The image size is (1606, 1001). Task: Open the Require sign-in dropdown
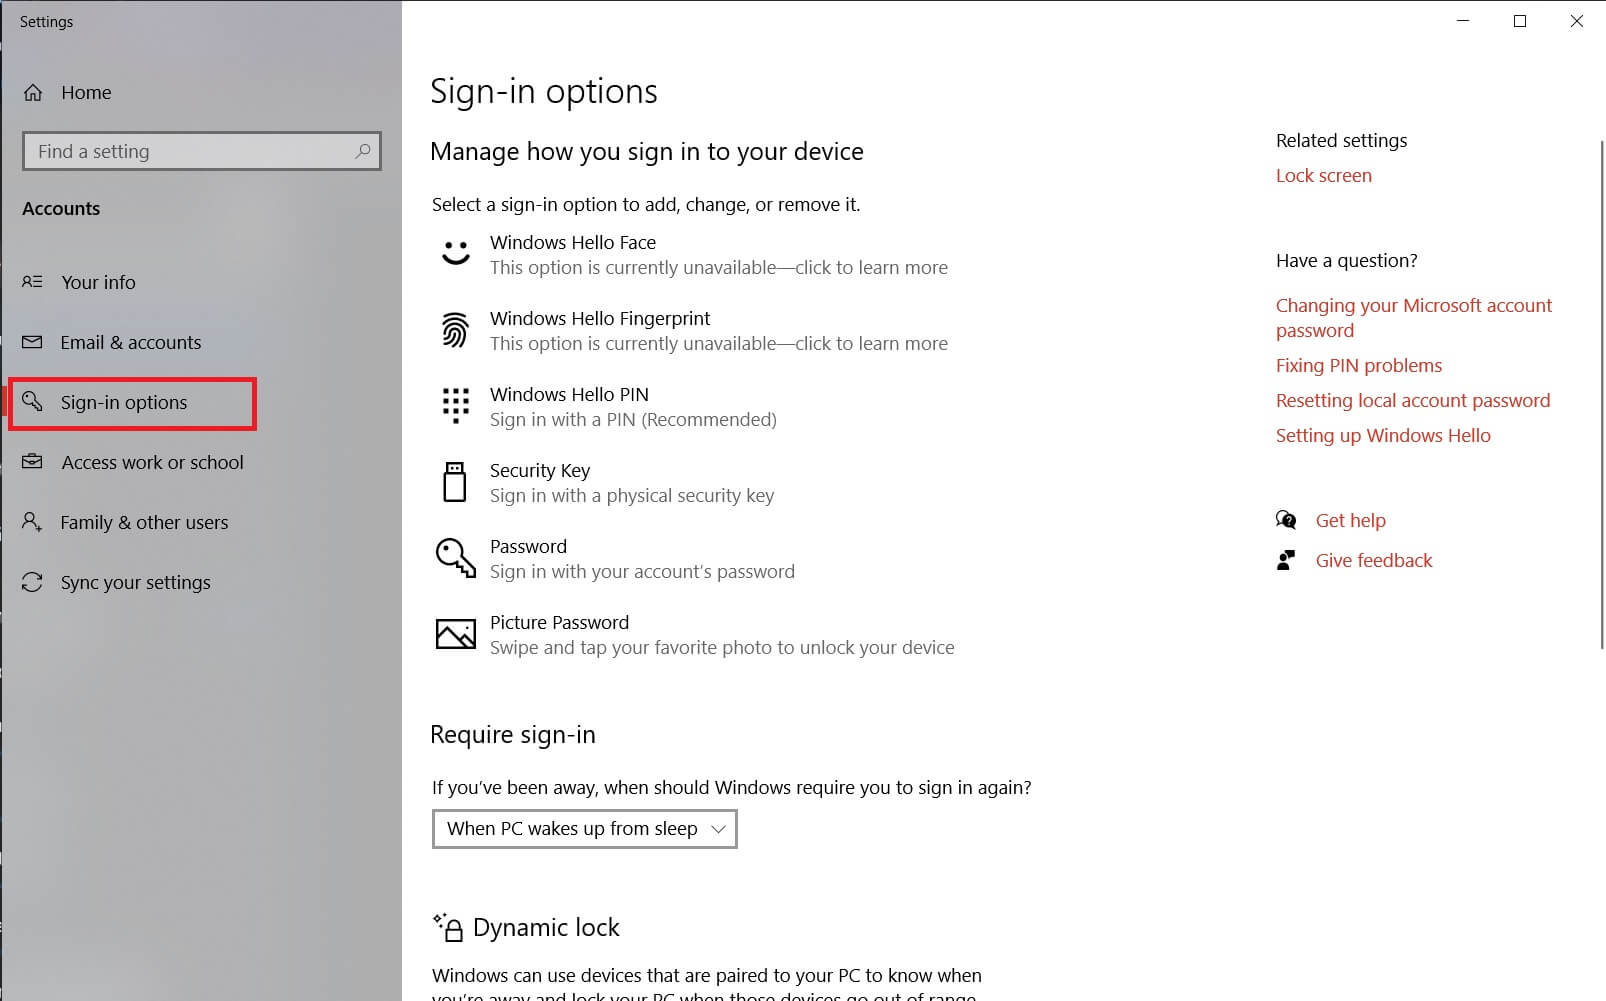(x=585, y=829)
